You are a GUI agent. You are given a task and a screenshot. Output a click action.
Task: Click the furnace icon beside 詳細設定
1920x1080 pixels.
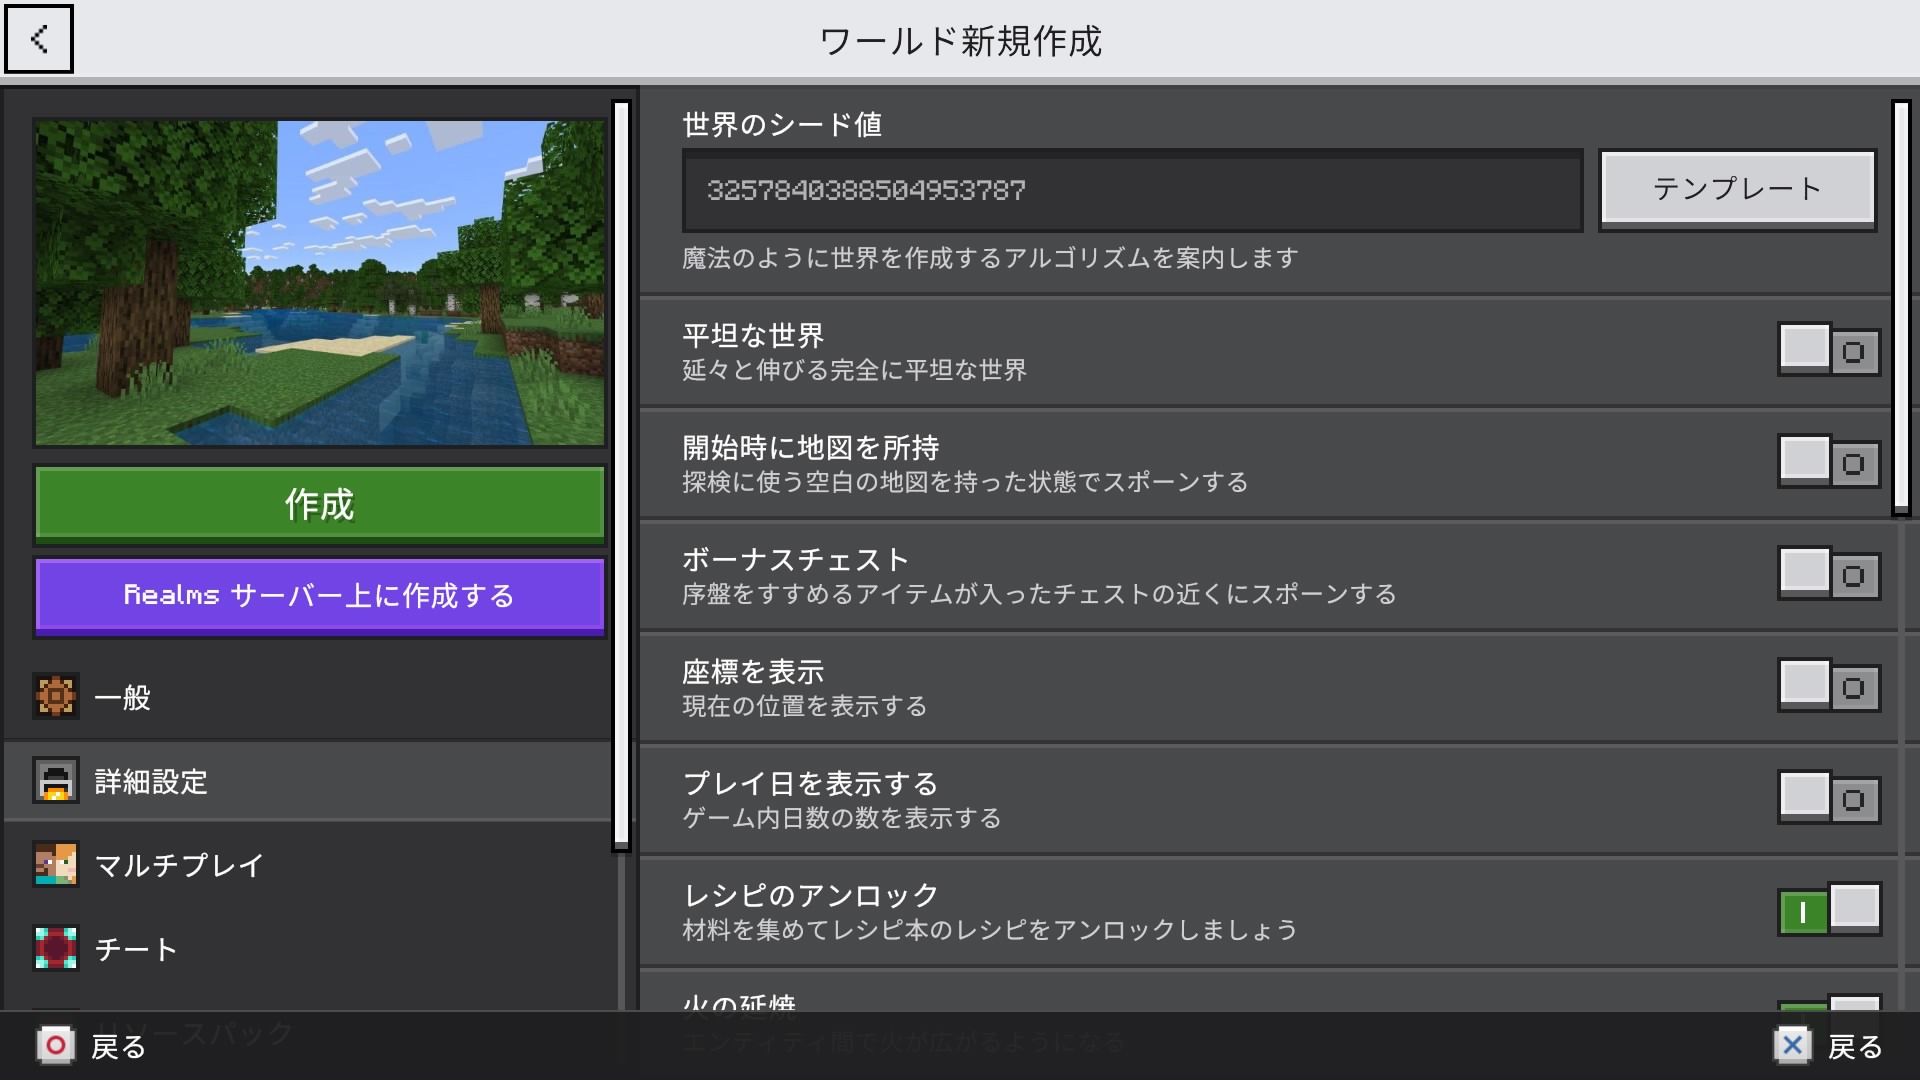(x=56, y=780)
